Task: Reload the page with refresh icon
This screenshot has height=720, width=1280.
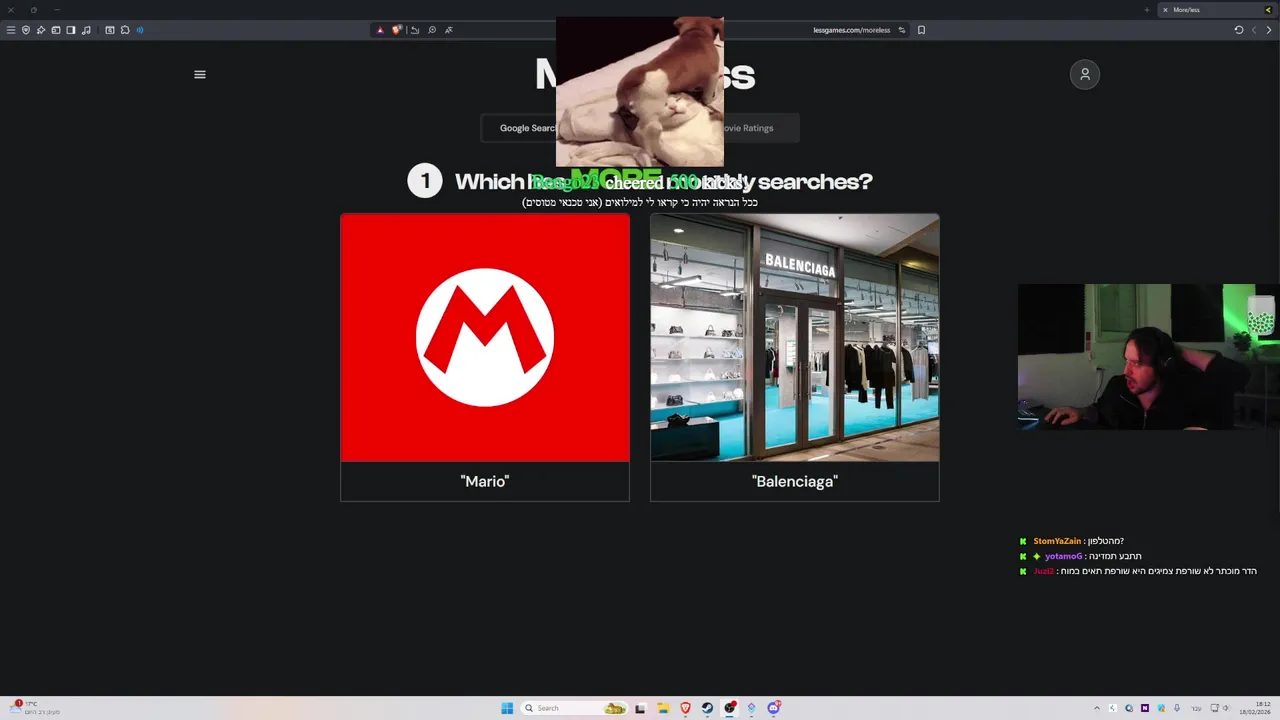Action: tap(1239, 30)
